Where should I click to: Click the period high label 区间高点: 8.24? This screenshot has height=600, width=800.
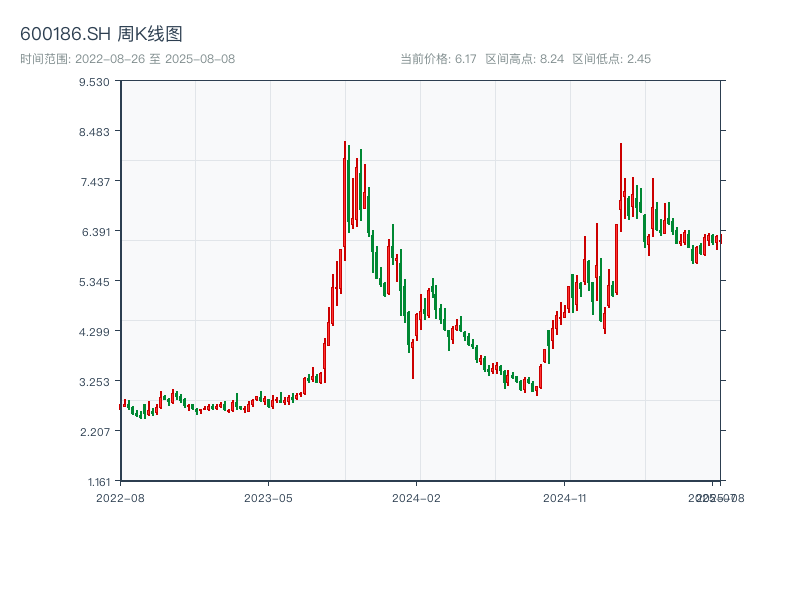click(x=524, y=59)
